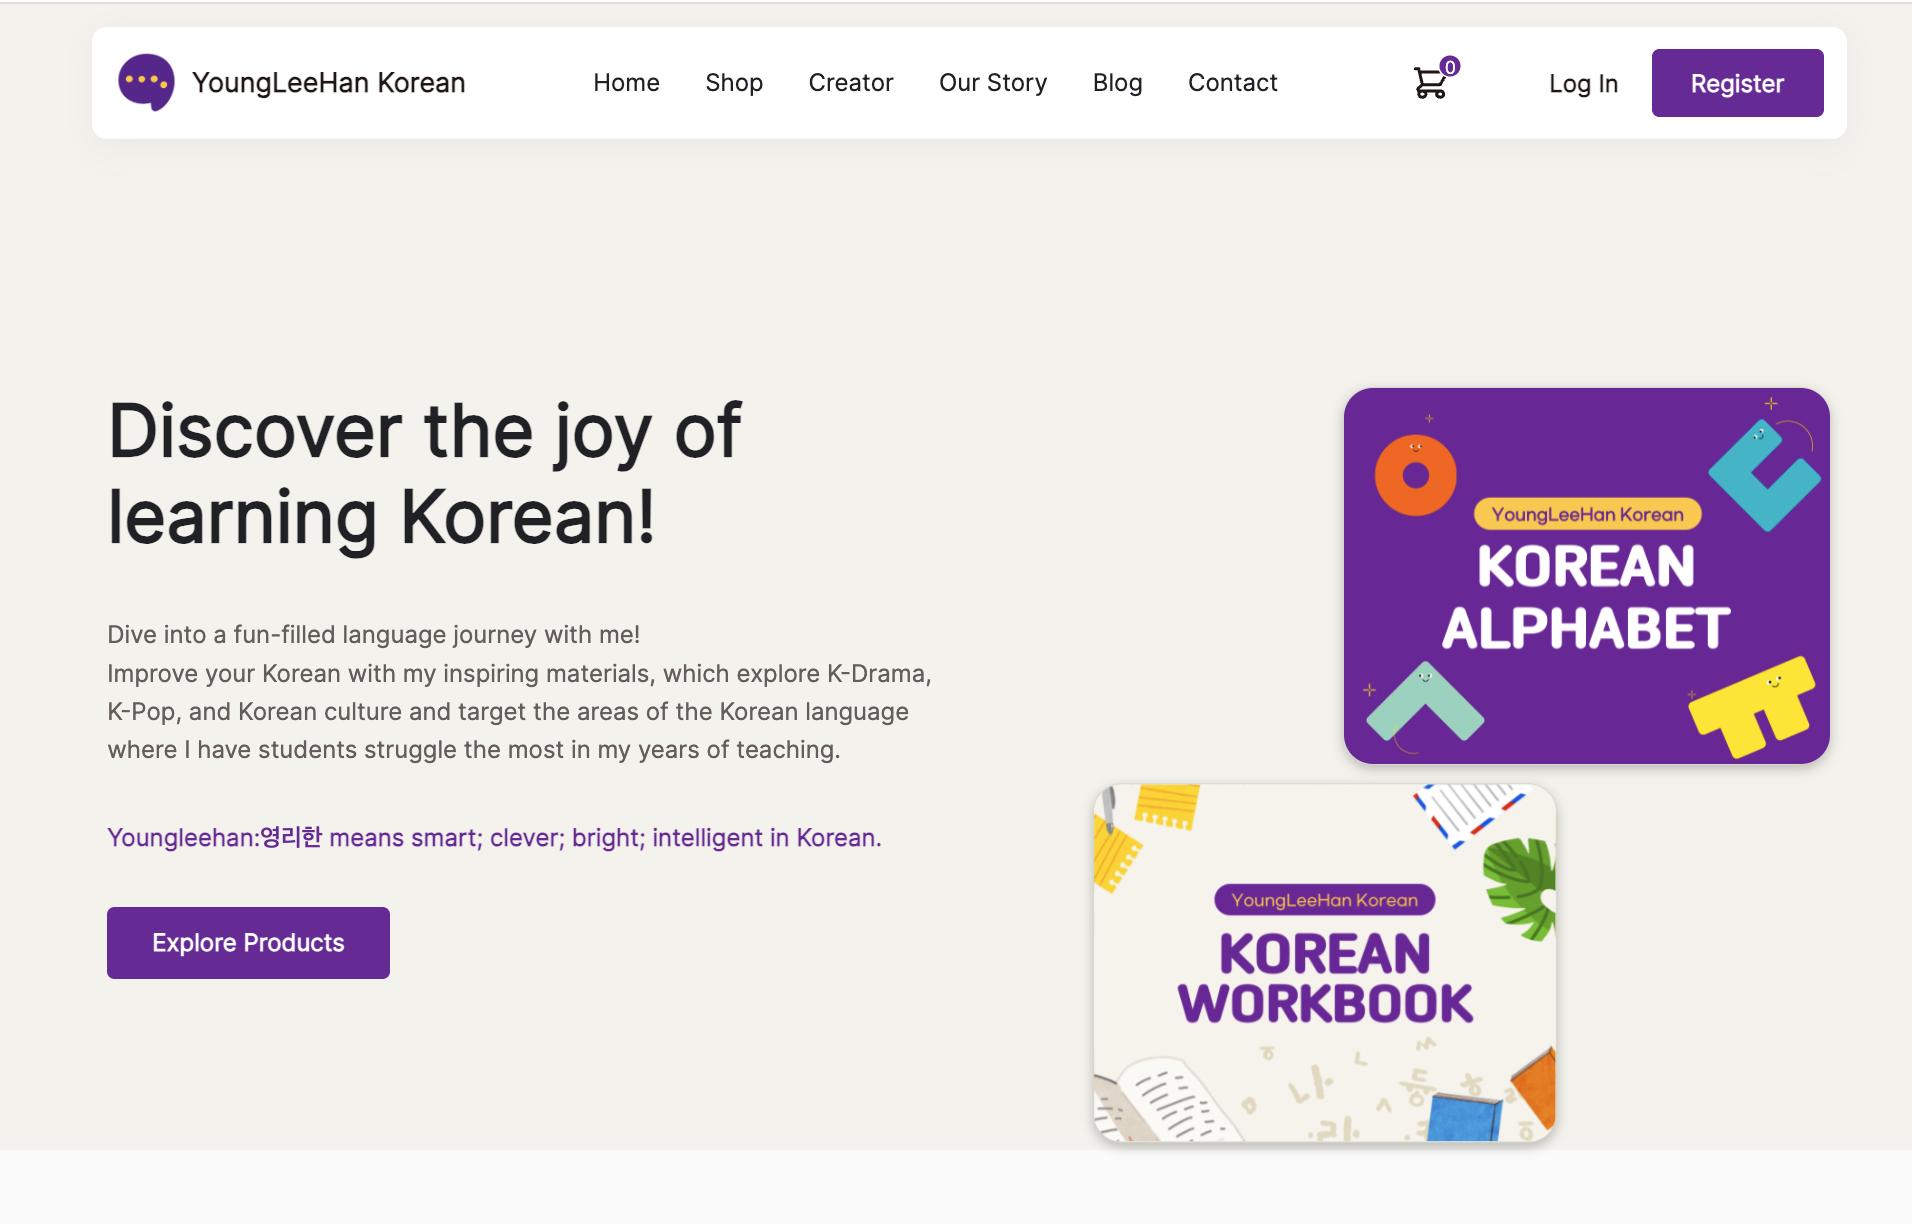Image resolution: width=1912 pixels, height=1224 pixels.
Task: Click the purple speech bubble logo icon
Action: [146, 82]
